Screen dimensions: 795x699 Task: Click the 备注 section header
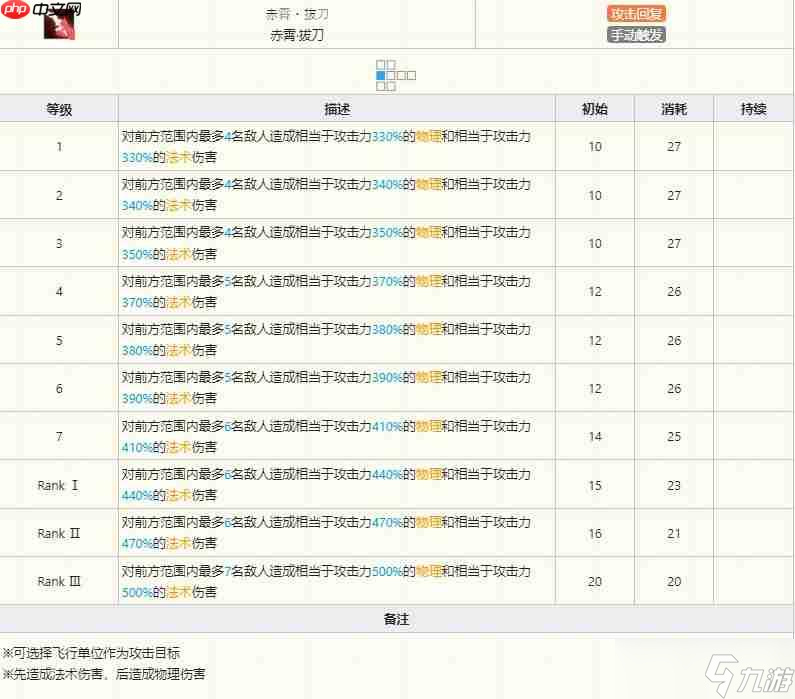[x=397, y=619]
